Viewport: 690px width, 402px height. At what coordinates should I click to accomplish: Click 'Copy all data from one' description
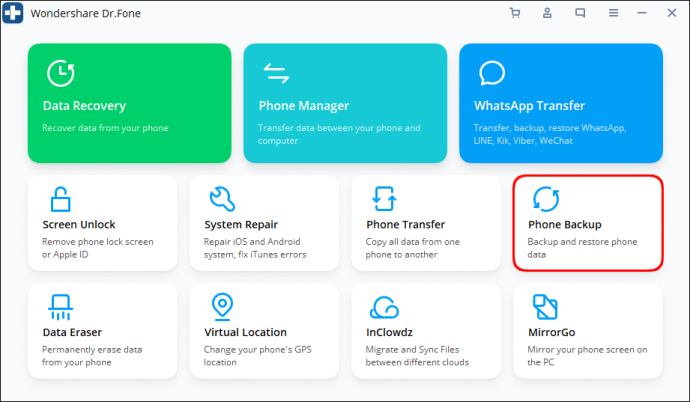pyautogui.click(x=413, y=248)
